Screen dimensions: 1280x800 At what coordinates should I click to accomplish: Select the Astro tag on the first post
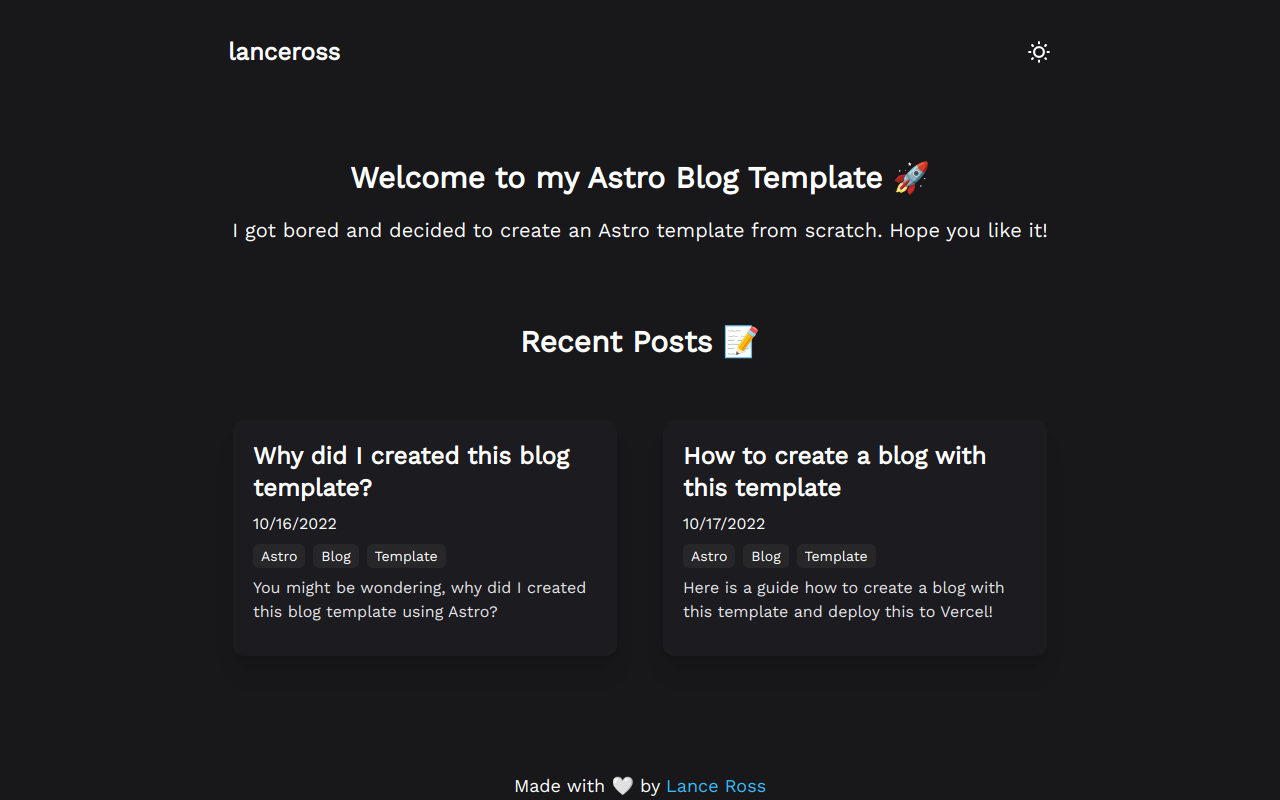tap(278, 556)
